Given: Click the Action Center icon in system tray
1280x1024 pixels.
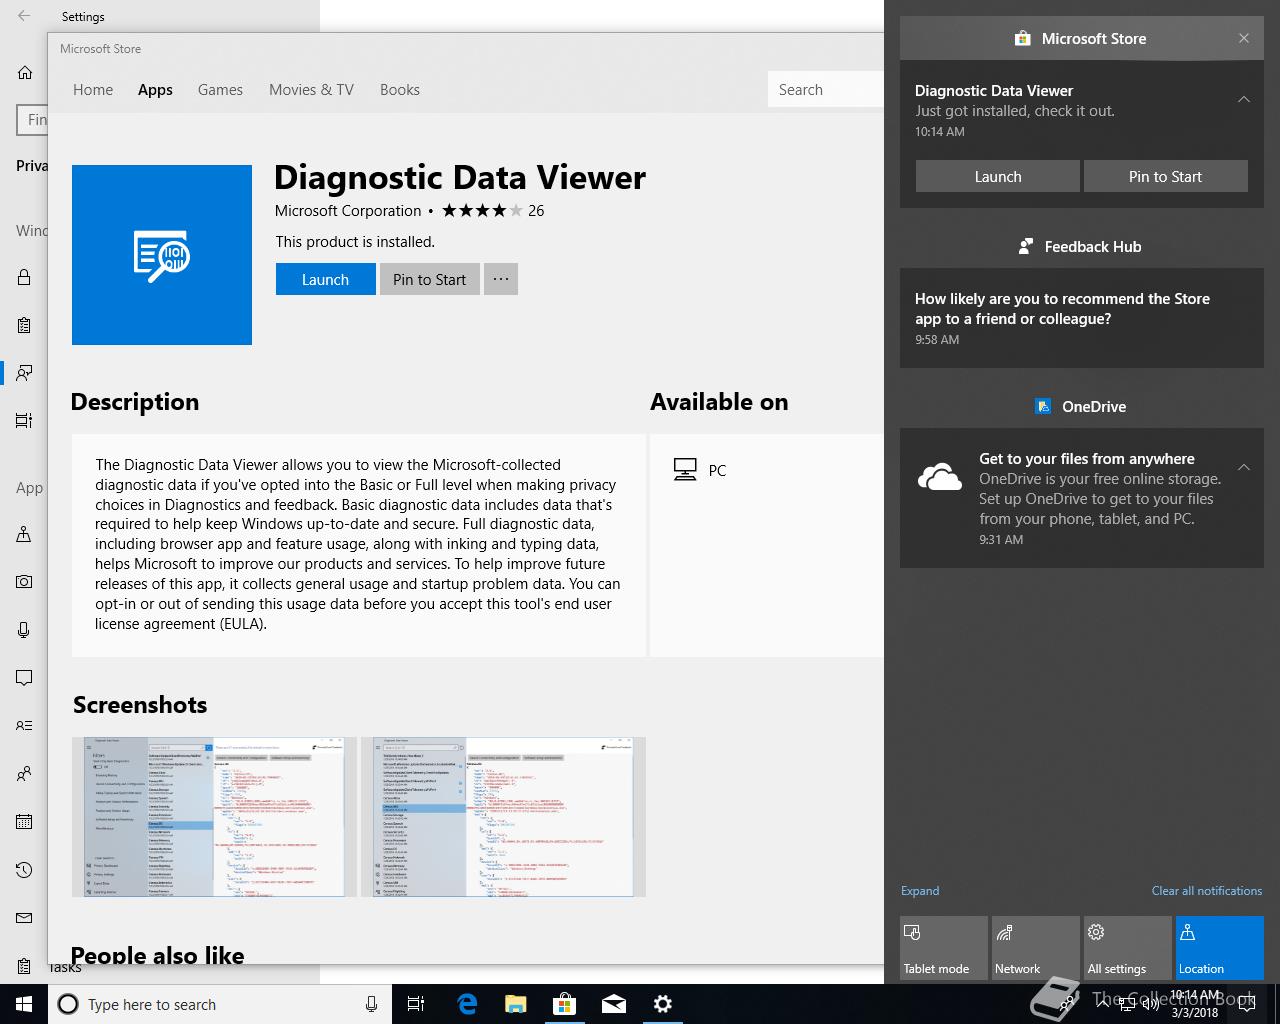Looking at the screenshot, I should [x=1247, y=1004].
